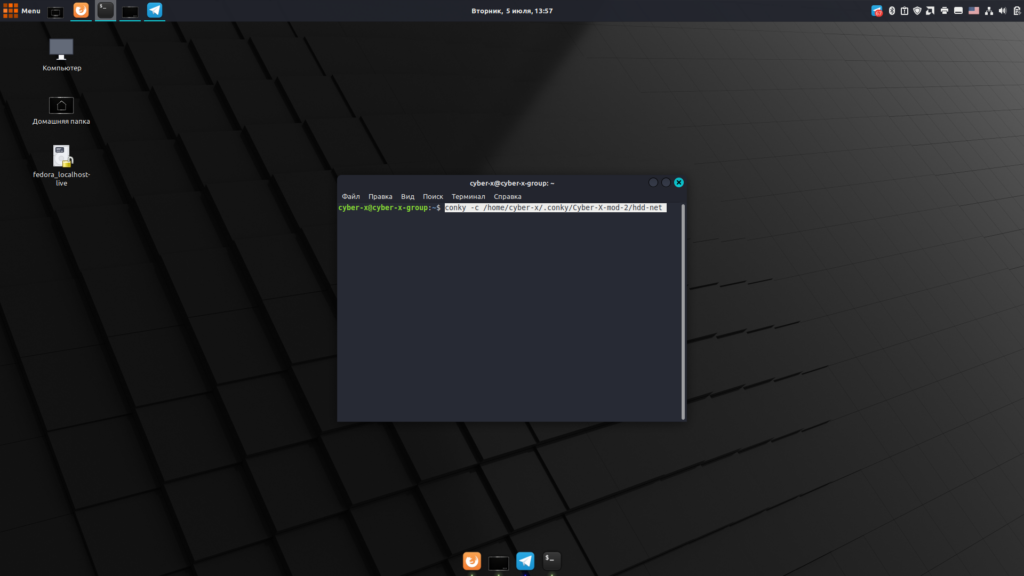
Task: Click the printer icon in system tray
Action: pyautogui.click(x=944, y=11)
